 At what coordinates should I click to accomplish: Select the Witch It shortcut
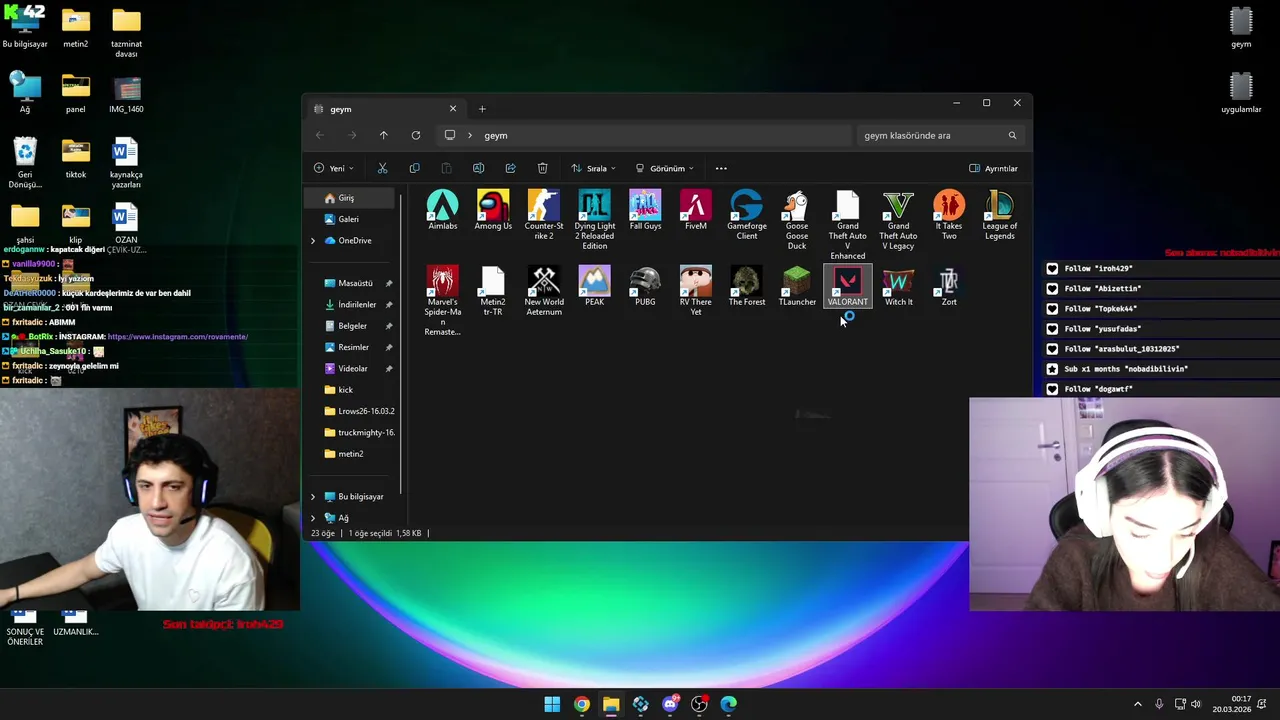[x=898, y=287]
